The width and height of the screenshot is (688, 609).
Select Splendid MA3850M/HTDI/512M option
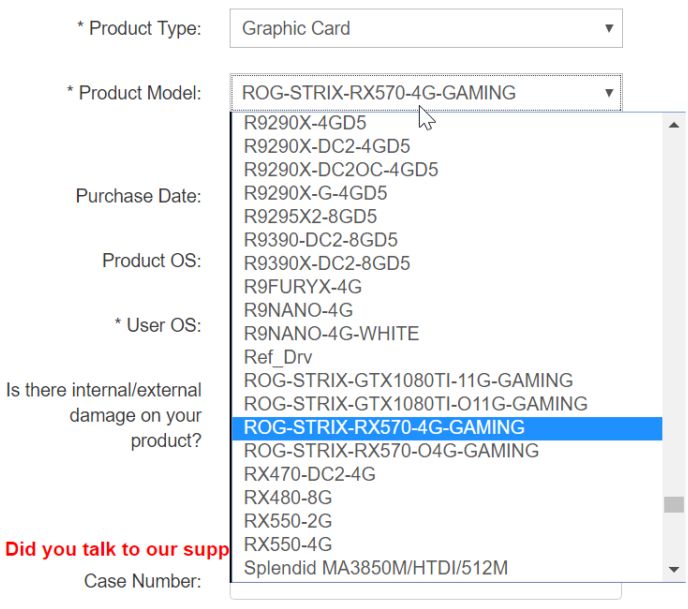(x=375, y=568)
